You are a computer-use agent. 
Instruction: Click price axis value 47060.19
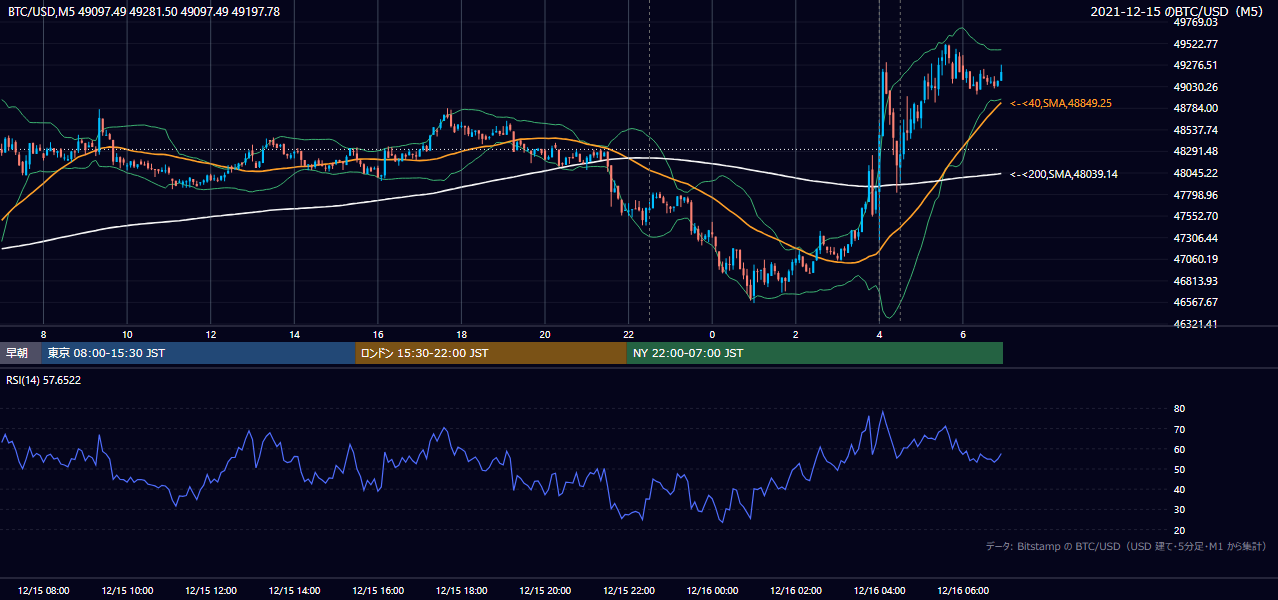coord(1196,259)
